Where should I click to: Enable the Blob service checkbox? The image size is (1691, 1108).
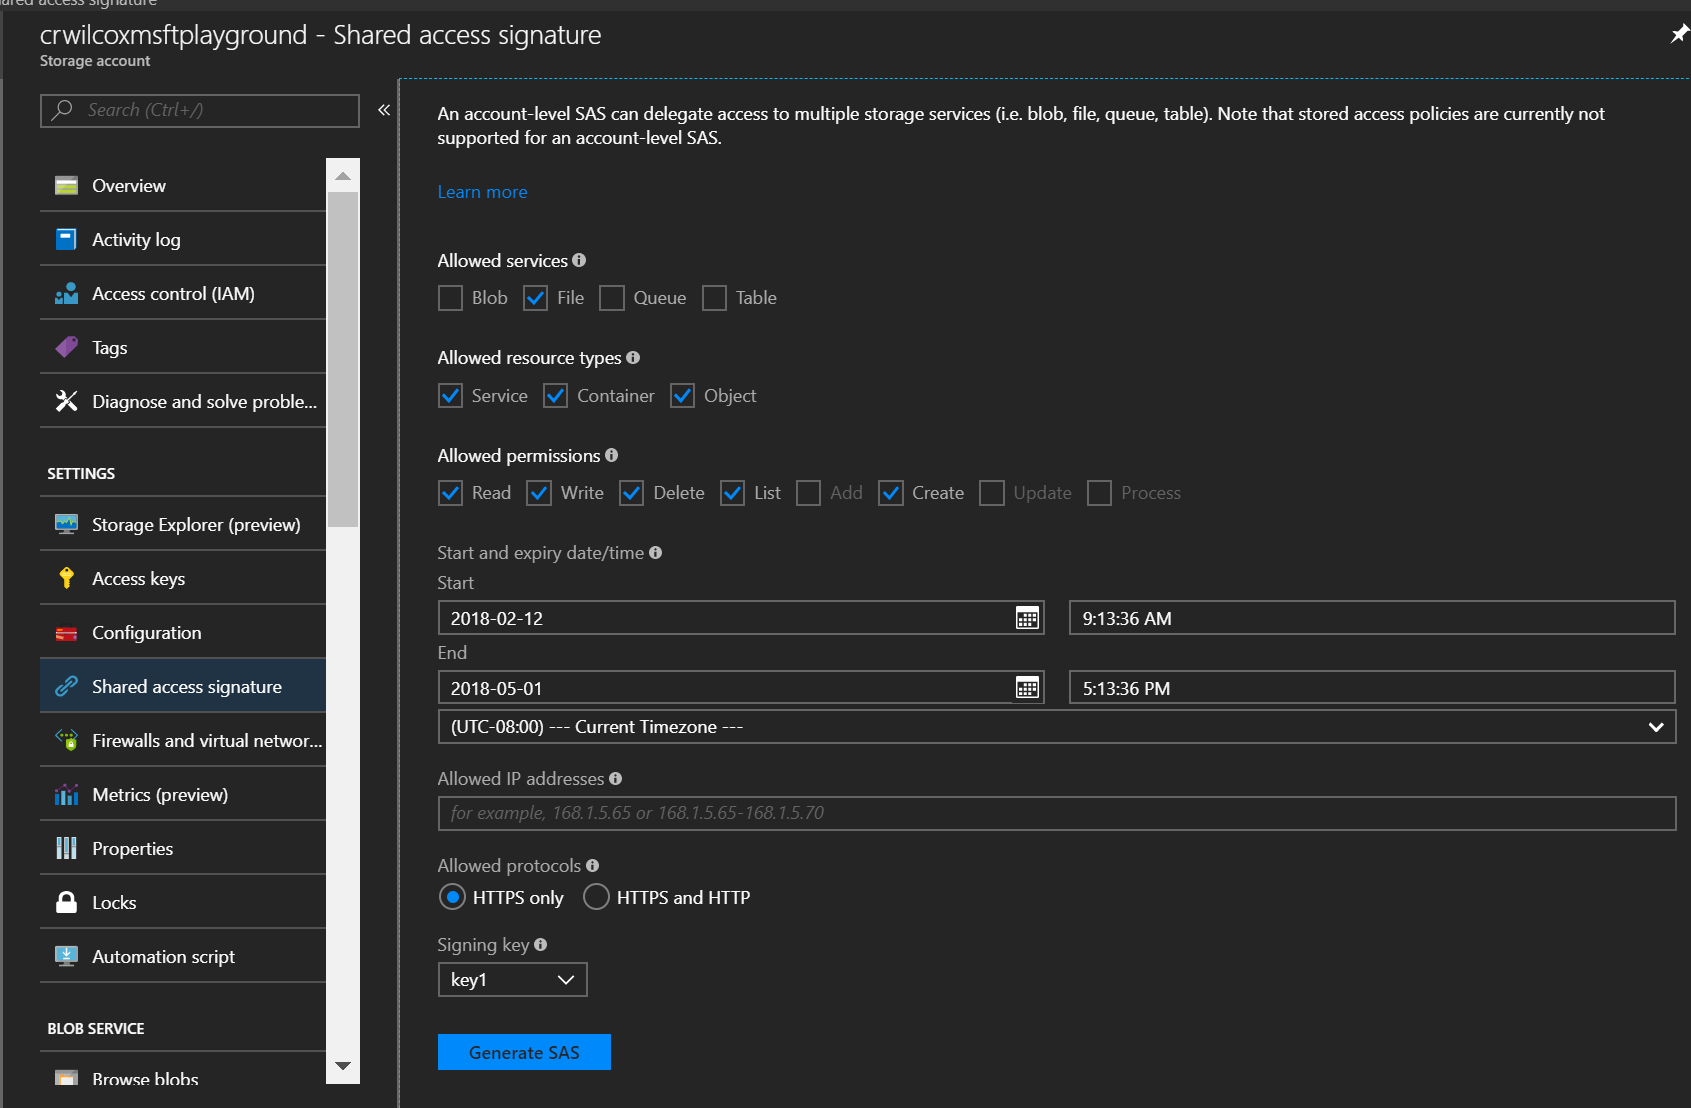tap(451, 298)
